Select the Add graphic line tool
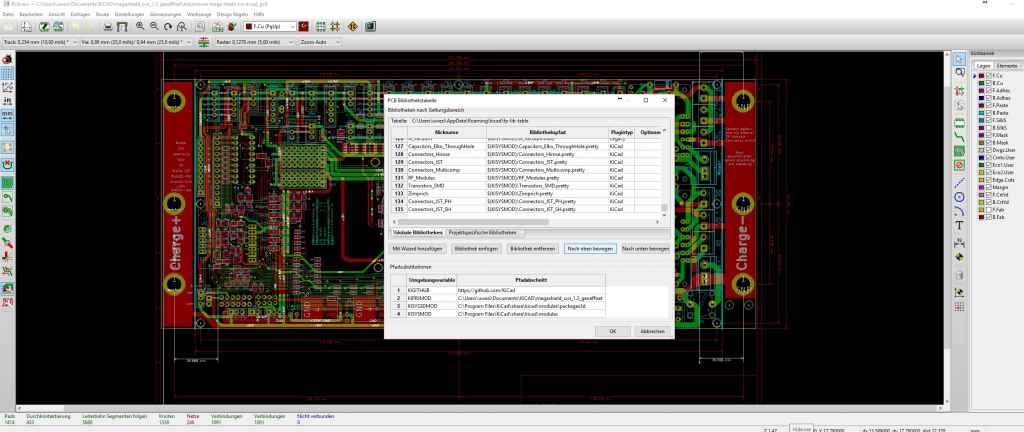This screenshot has height=432, width=1024. point(959,183)
